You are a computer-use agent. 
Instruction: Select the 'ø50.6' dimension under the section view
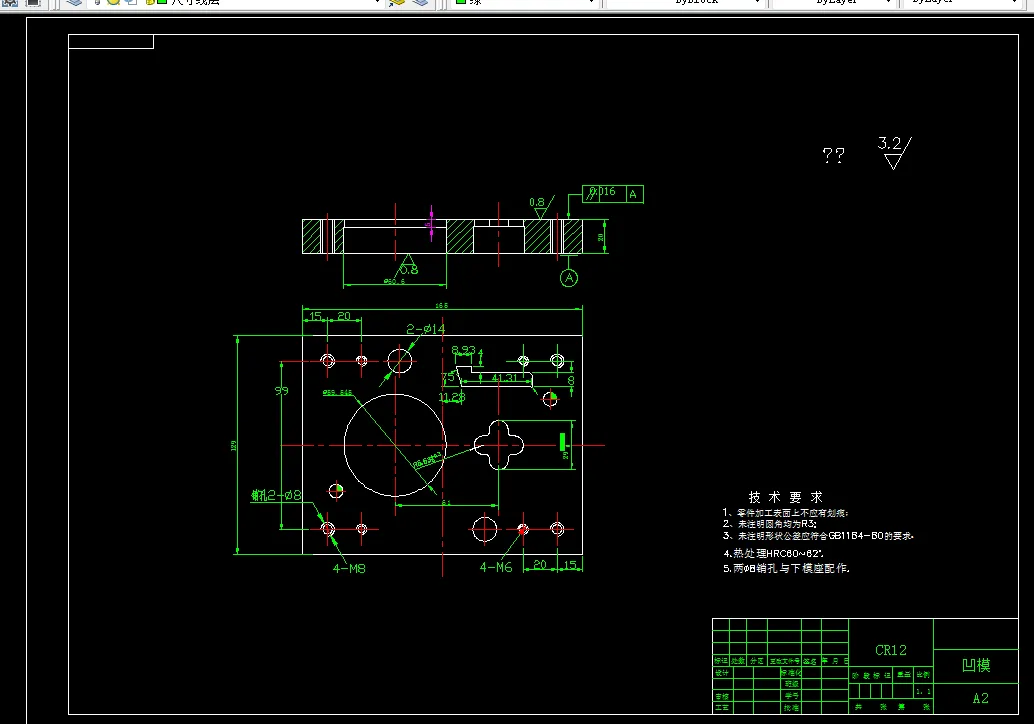(x=394, y=281)
